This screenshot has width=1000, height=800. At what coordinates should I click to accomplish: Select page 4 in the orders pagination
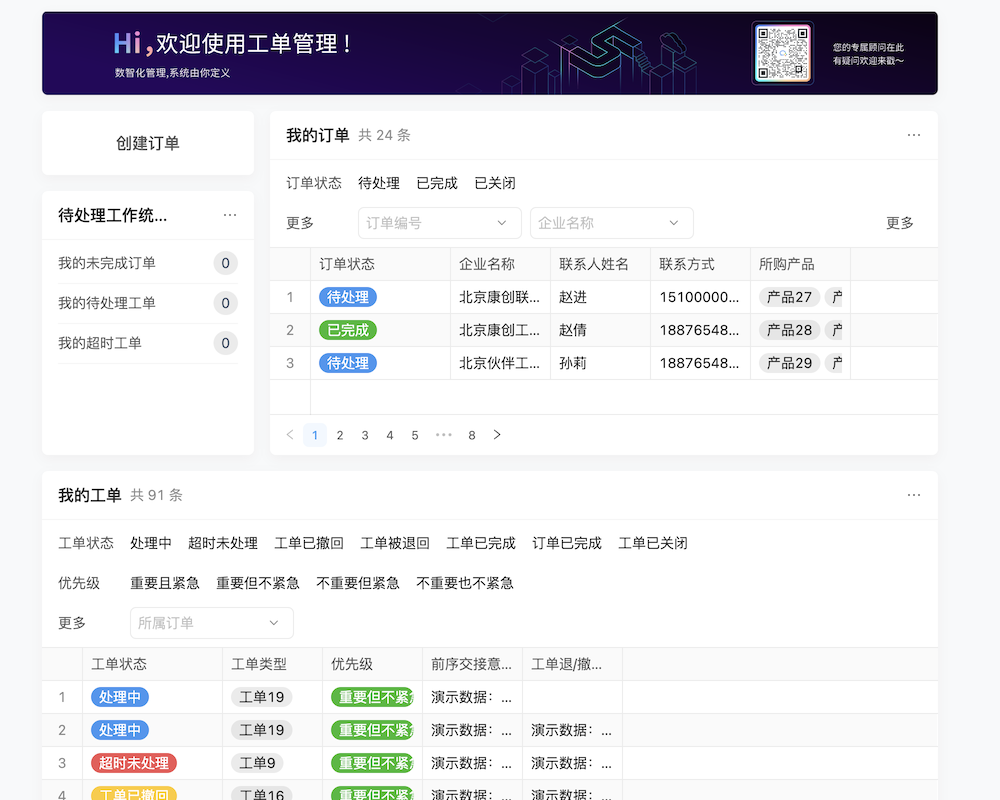point(390,435)
